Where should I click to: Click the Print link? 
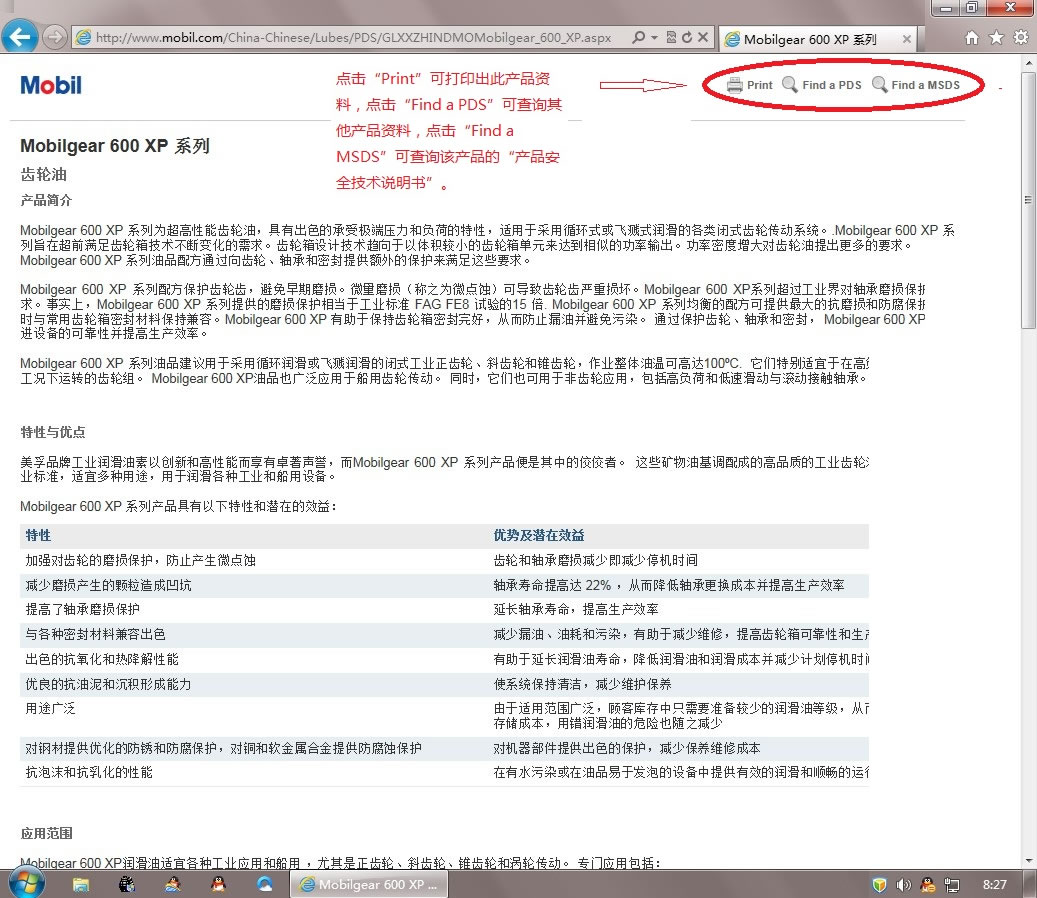point(750,85)
